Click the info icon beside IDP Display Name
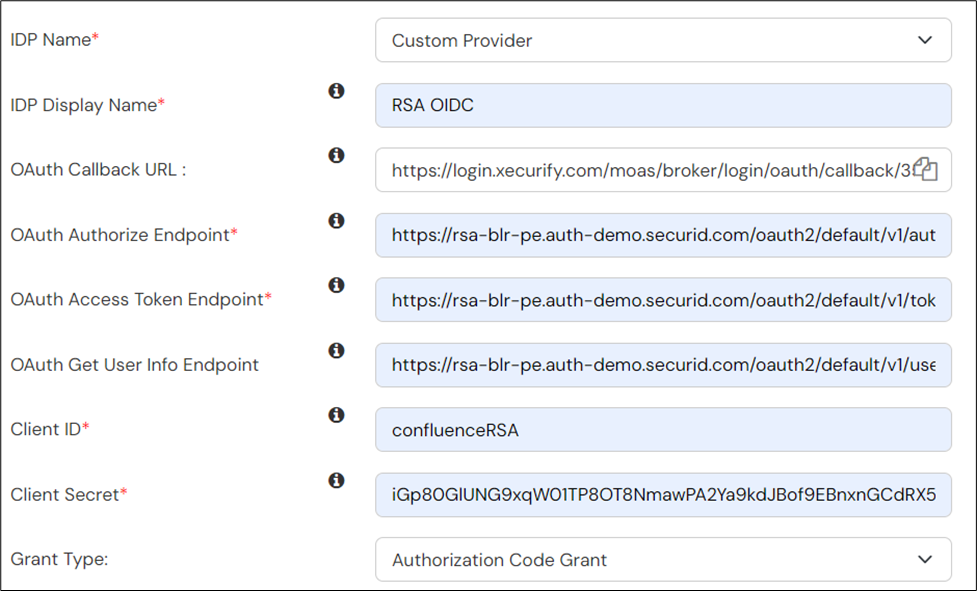This screenshot has height=591, width=977. [x=336, y=91]
